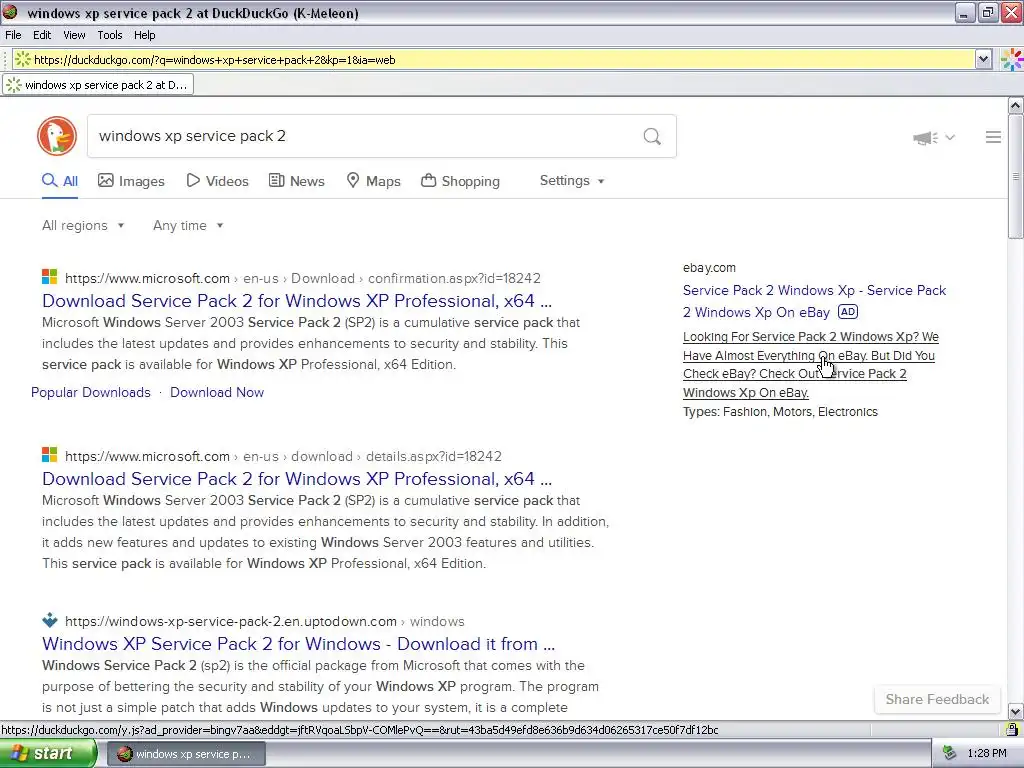Click the taskbar clock 1:28 PM
This screenshot has width=1024, height=768.
[987, 753]
